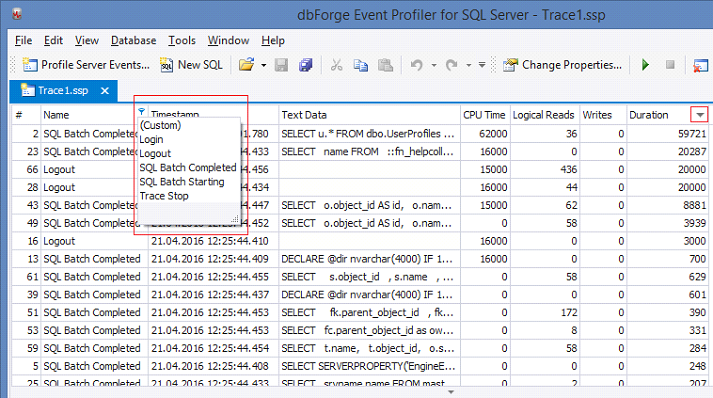Click the Clear trace window icon

pyautogui.click(x=700, y=65)
